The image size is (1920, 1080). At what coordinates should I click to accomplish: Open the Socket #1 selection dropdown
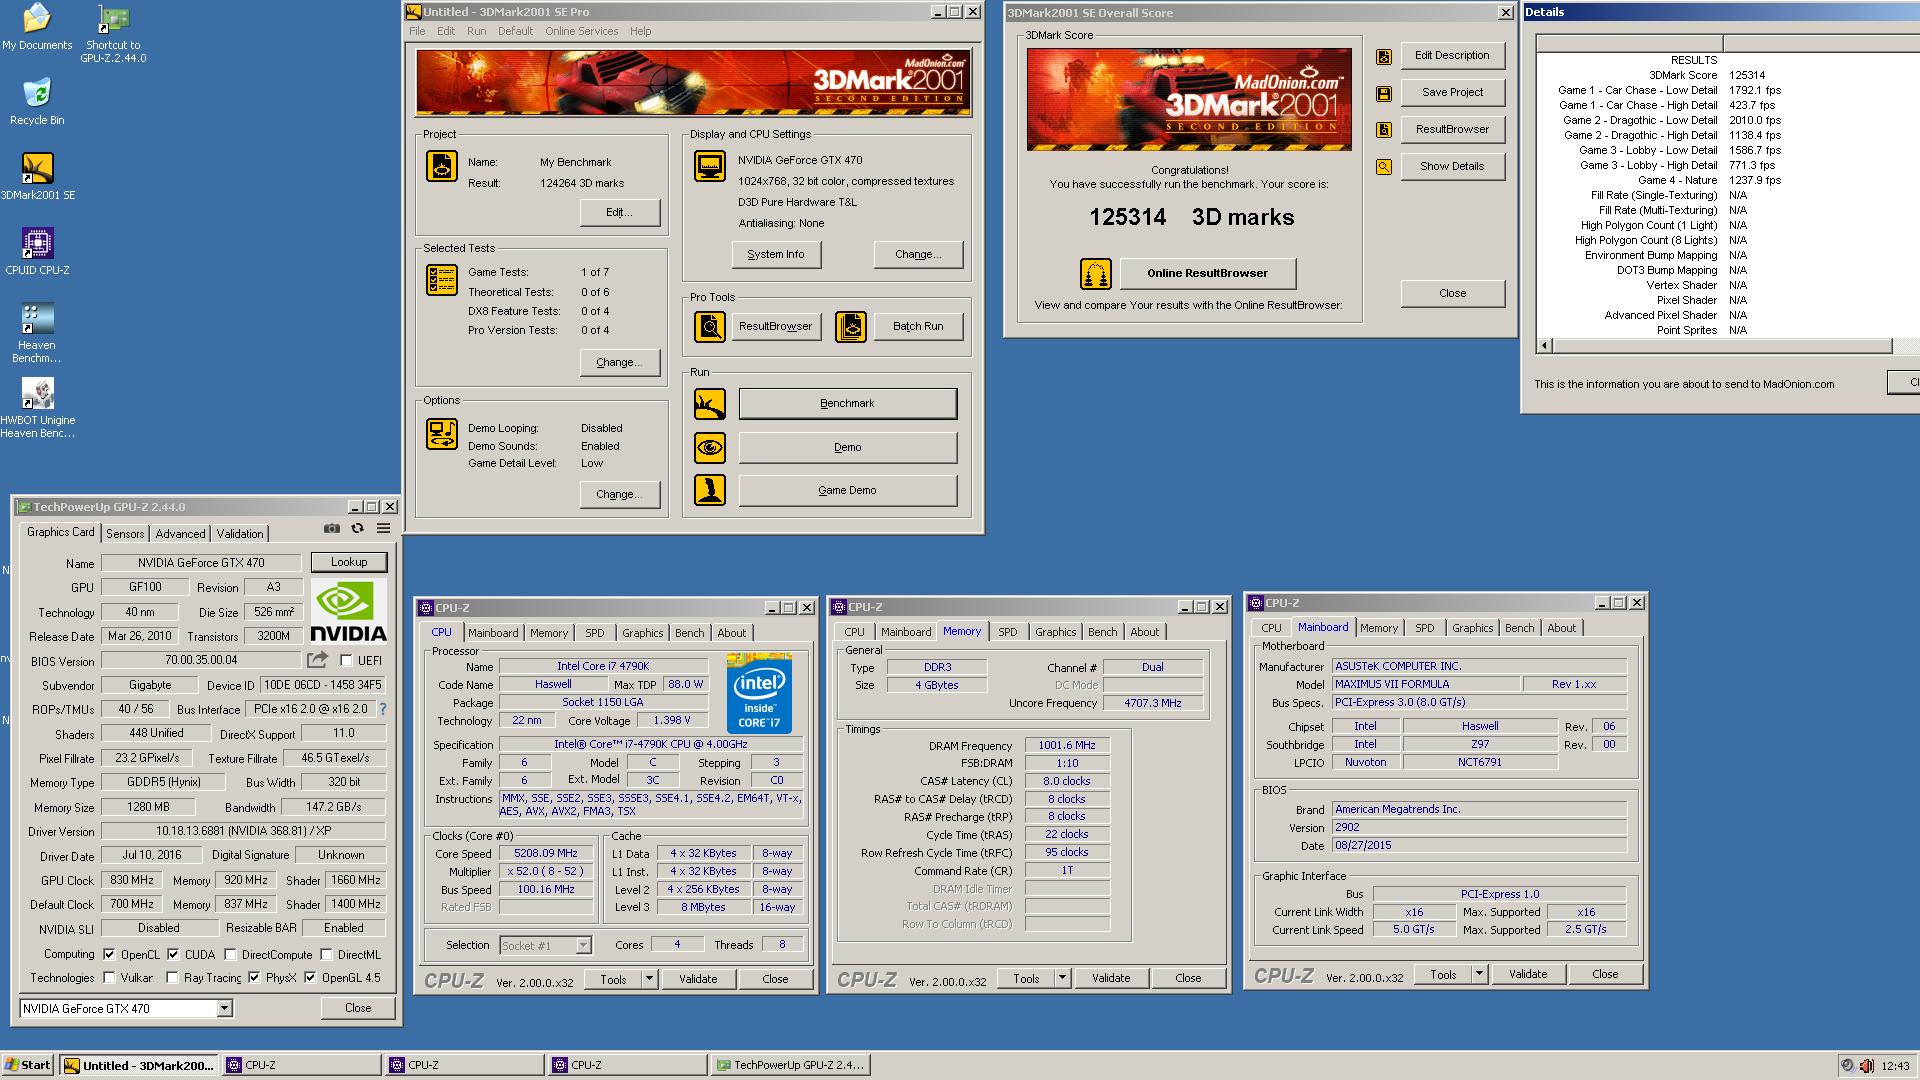583,945
